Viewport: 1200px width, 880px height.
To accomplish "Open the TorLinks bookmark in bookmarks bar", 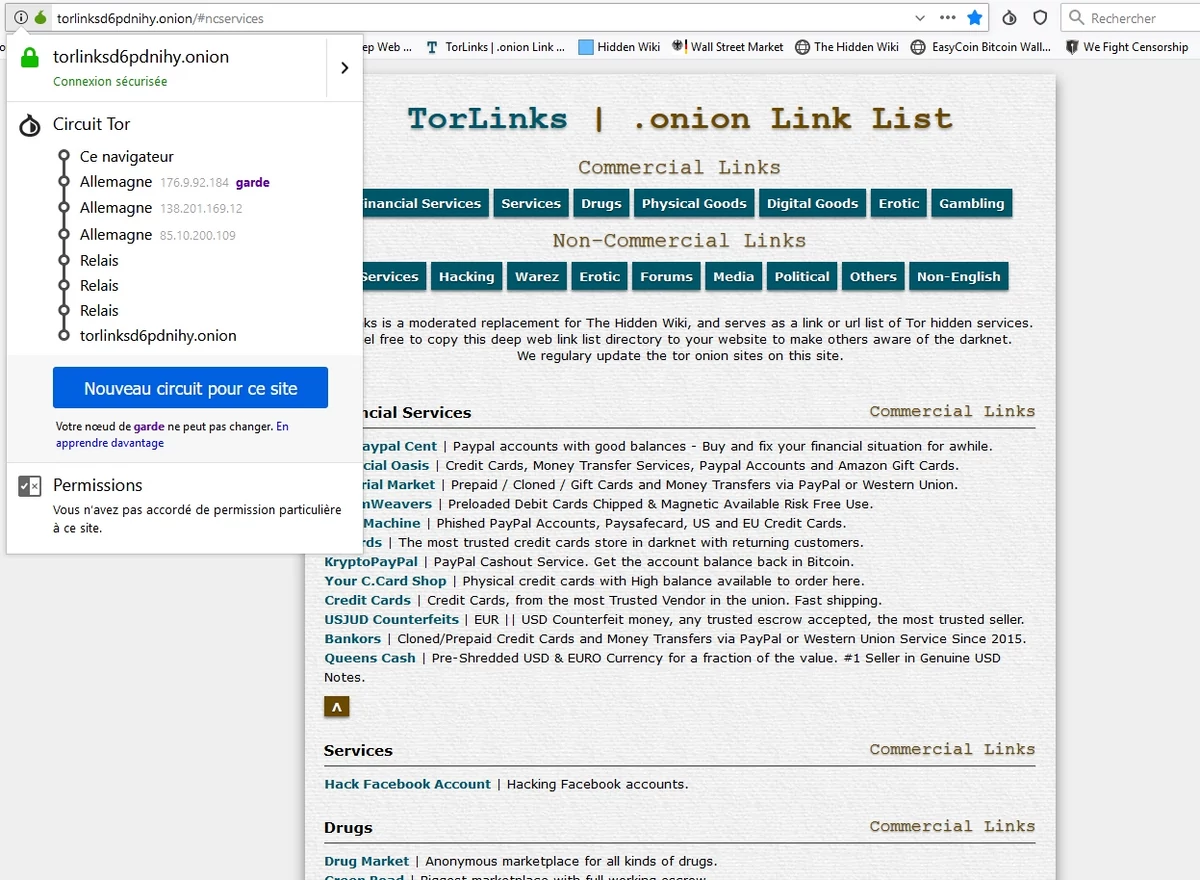I will point(496,47).
